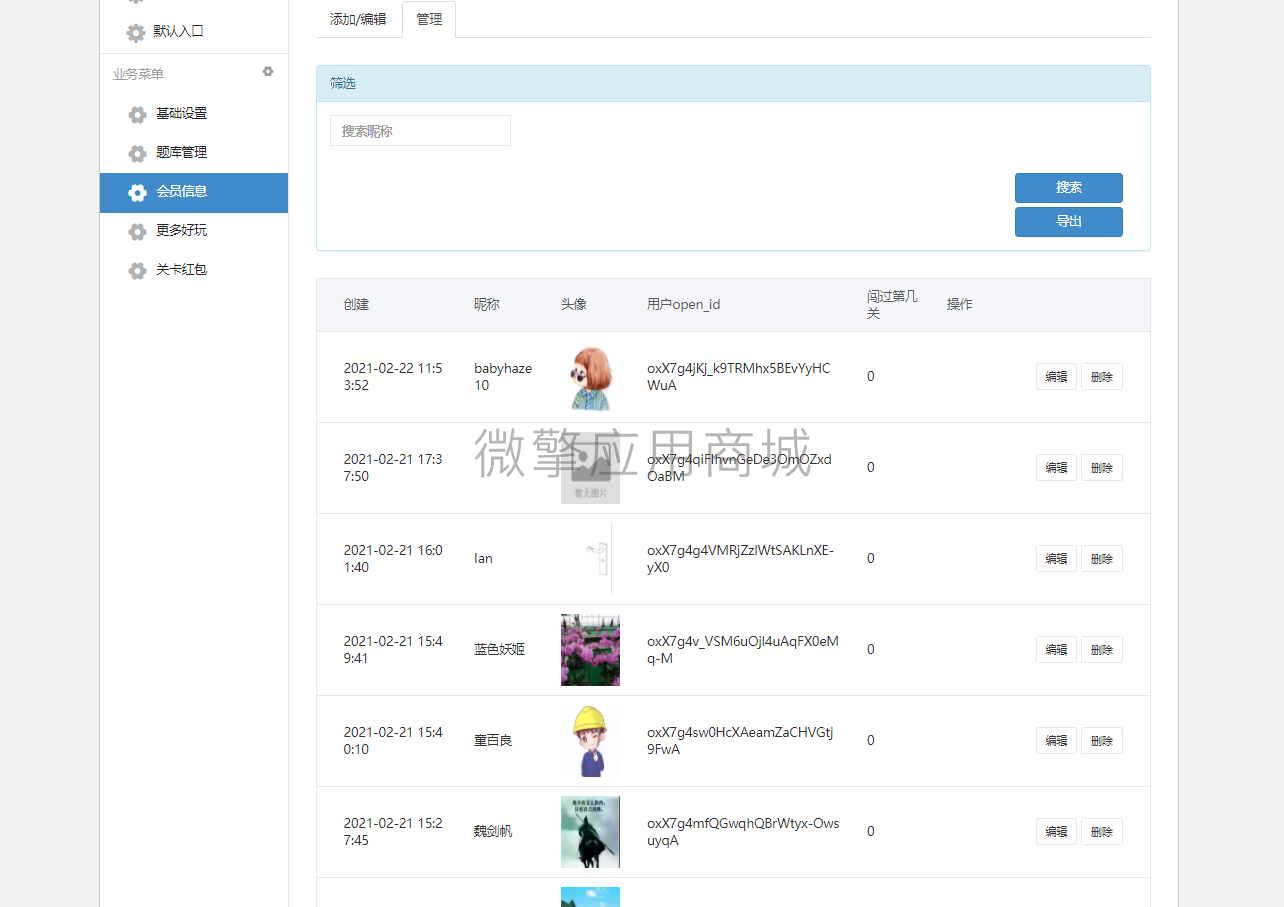Viewport: 1284px width, 907px height.
Task: Click 编辑 for babyhaze10 row
Action: pos(1056,377)
